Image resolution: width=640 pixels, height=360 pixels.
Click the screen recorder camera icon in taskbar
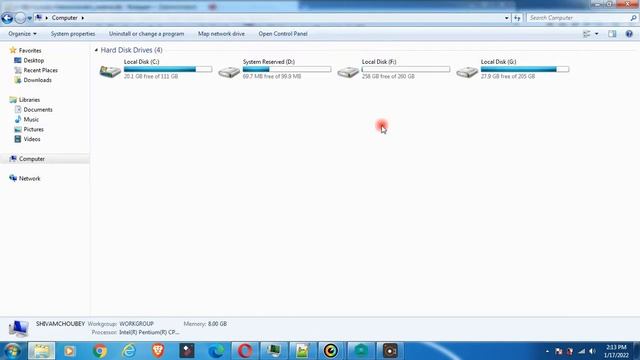click(x=390, y=351)
